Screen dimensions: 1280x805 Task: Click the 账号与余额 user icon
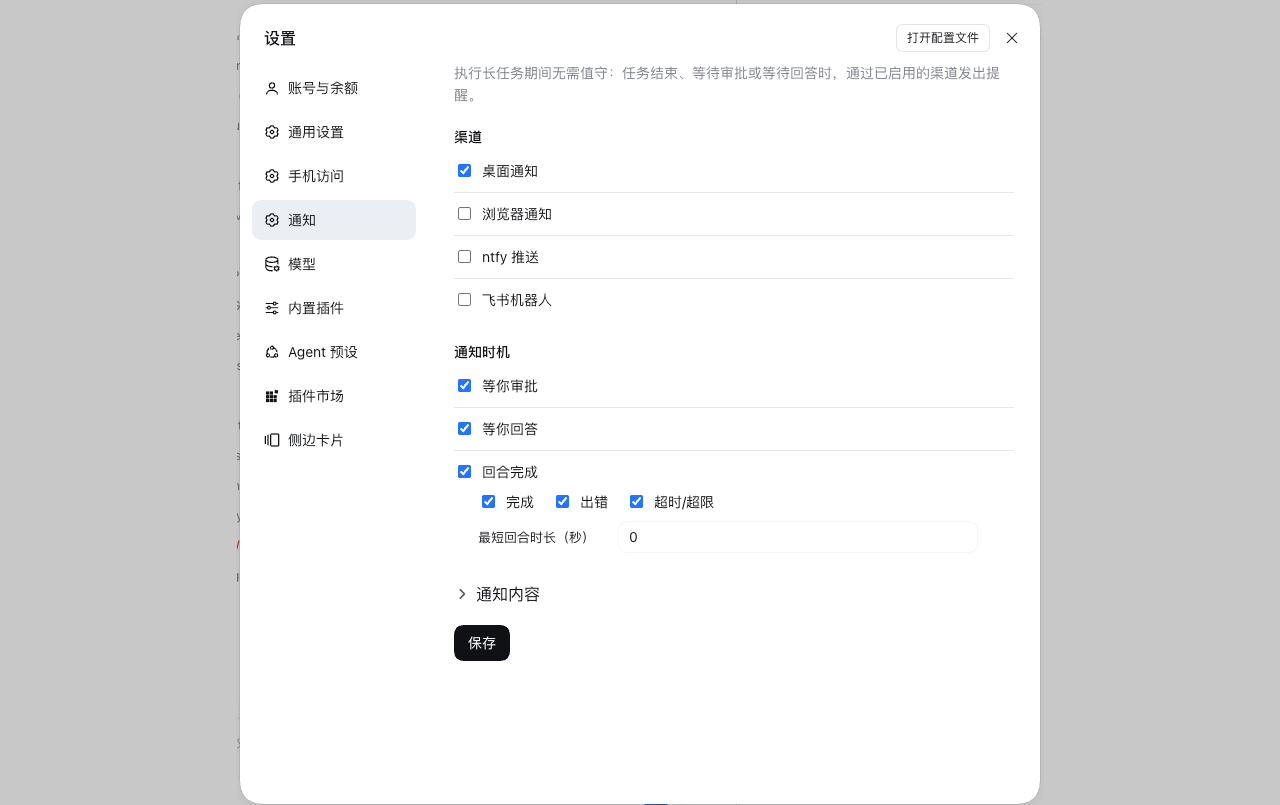[272, 88]
